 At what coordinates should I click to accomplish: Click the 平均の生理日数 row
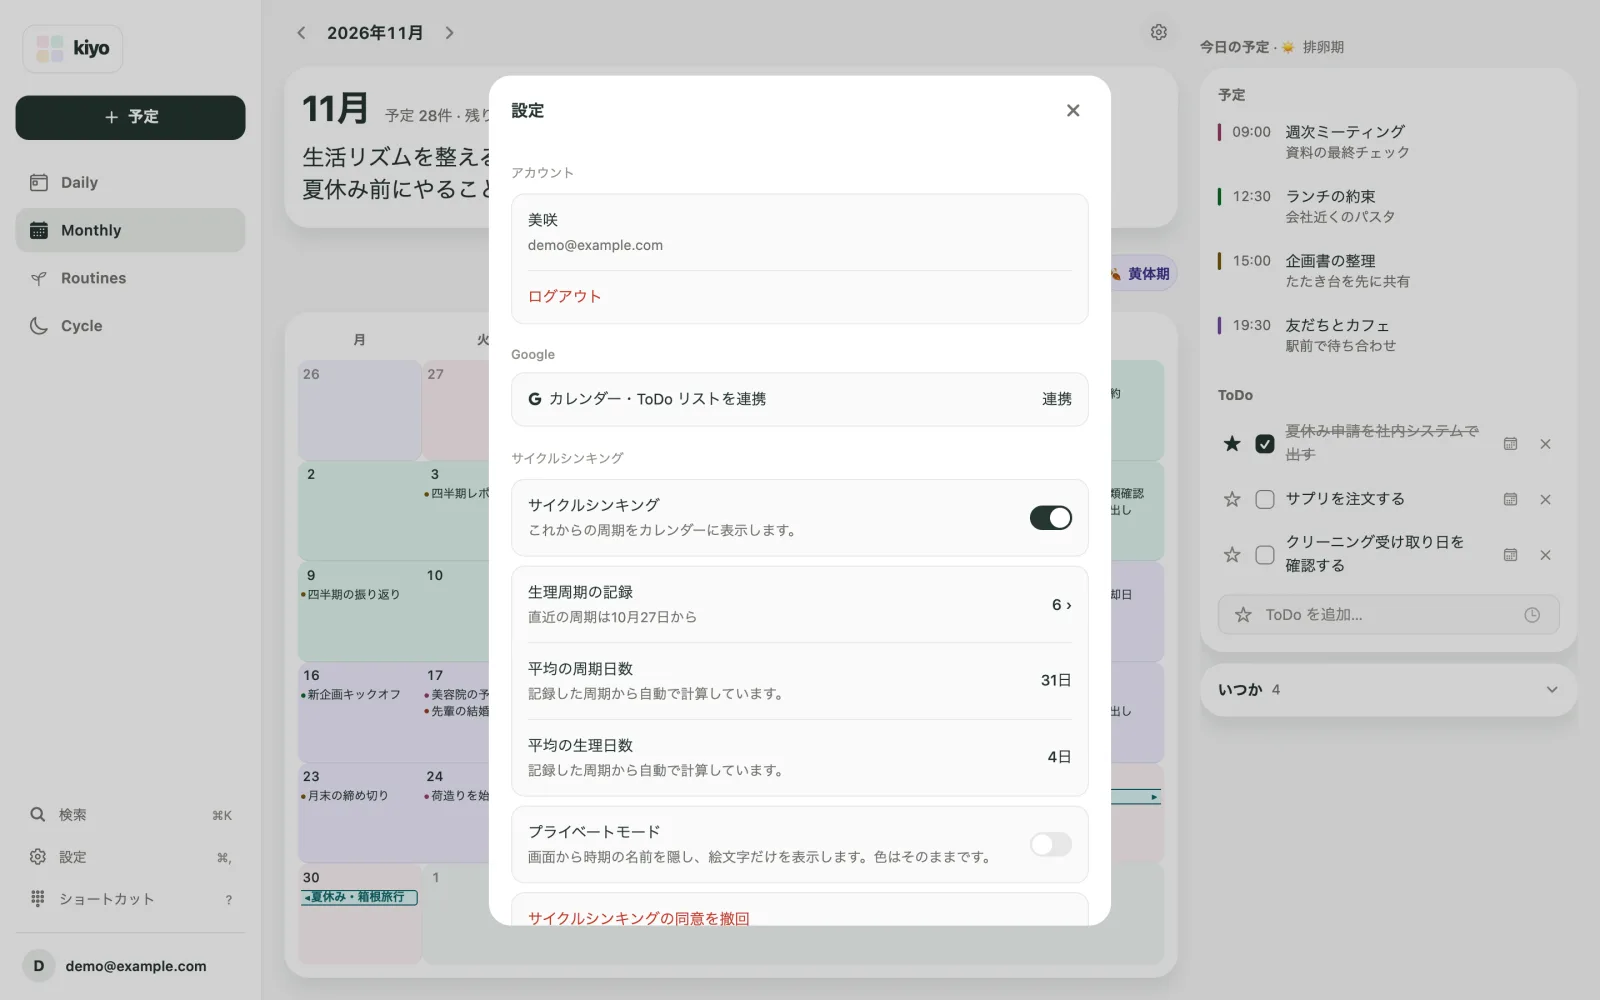(x=800, y=757)
